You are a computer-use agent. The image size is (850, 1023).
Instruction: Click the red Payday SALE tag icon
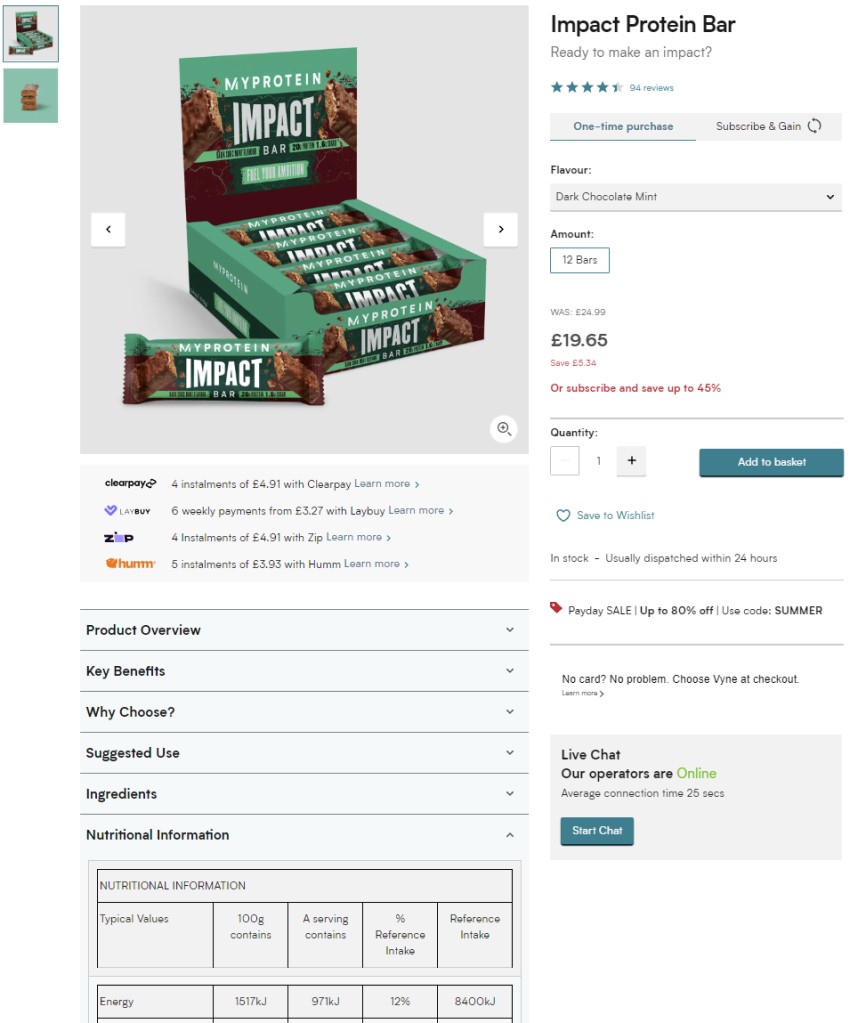click(x=556, y=608)
